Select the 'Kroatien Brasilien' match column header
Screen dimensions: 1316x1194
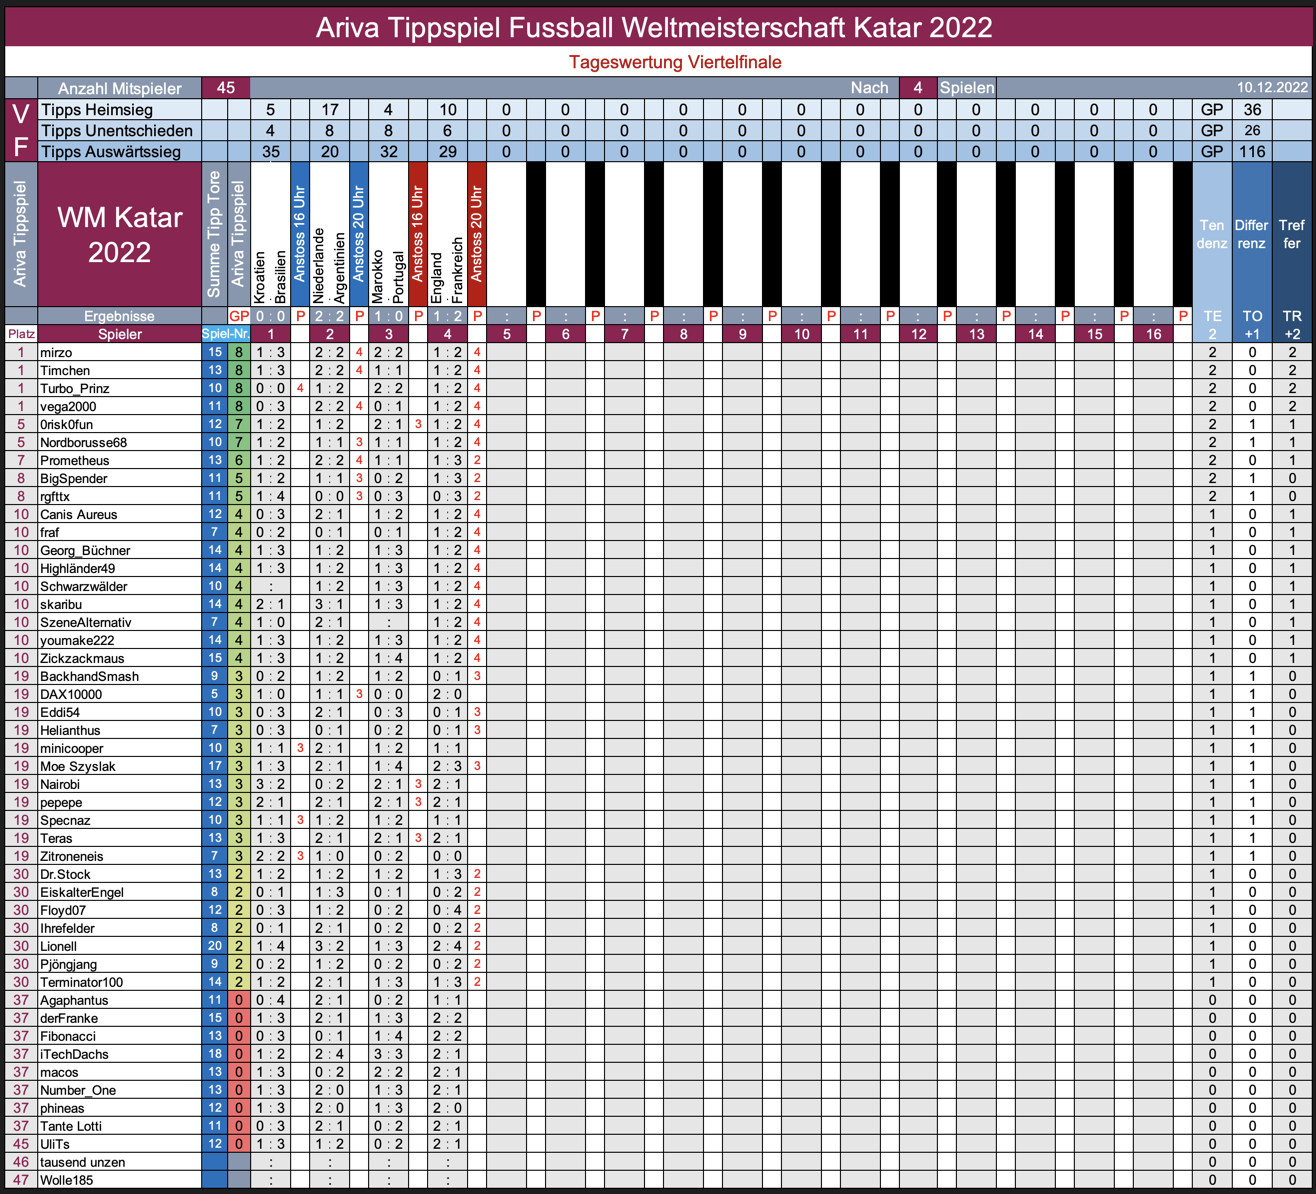(x=271, y=235)
